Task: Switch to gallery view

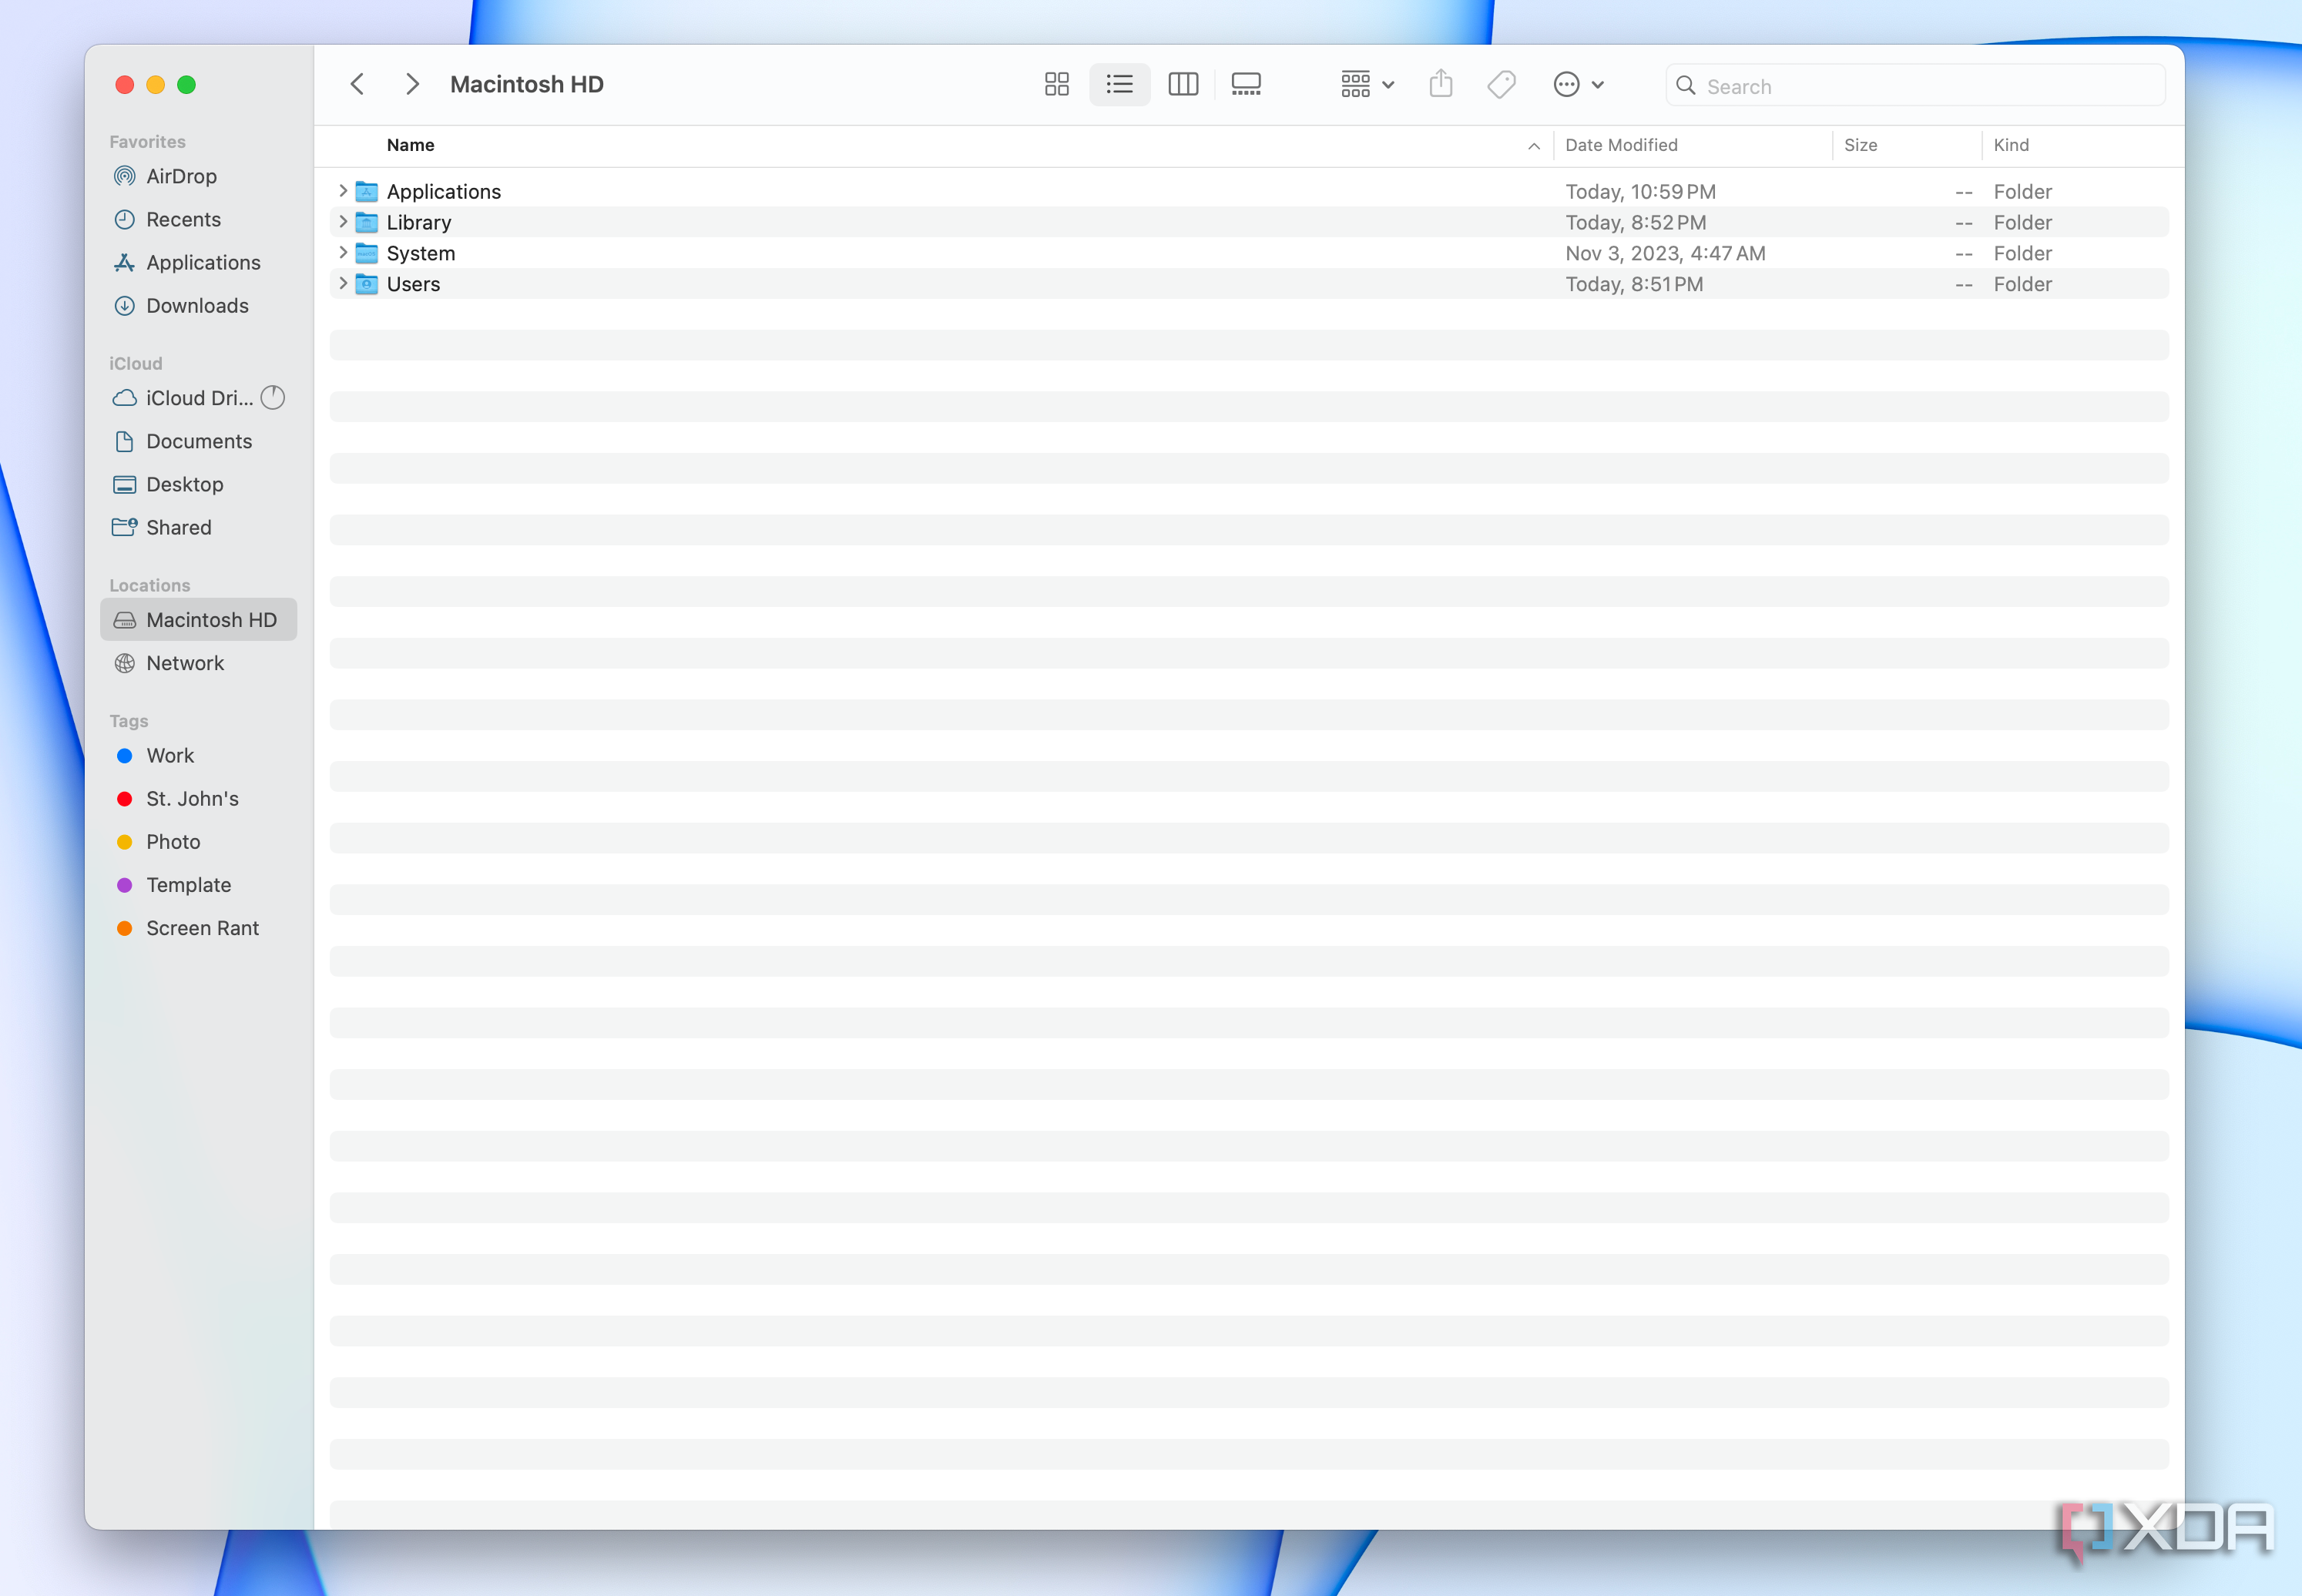Action: click(1246, 84)
